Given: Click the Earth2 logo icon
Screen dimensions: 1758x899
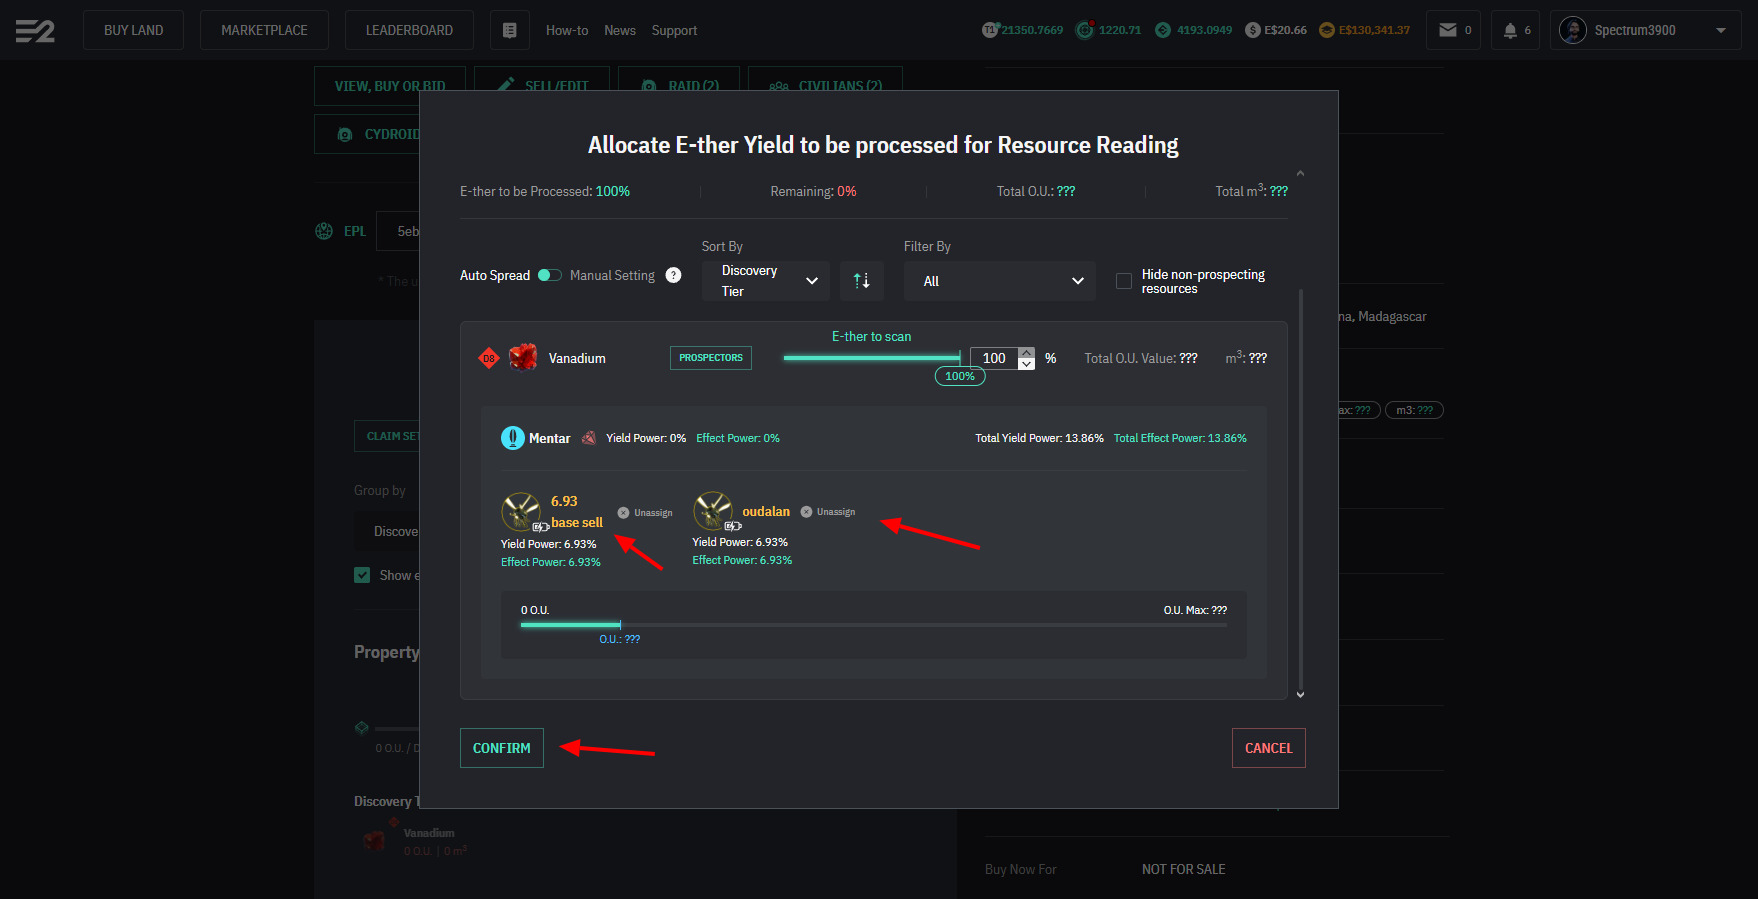Looking at the screenshot, I should click(x=35, y=31).
